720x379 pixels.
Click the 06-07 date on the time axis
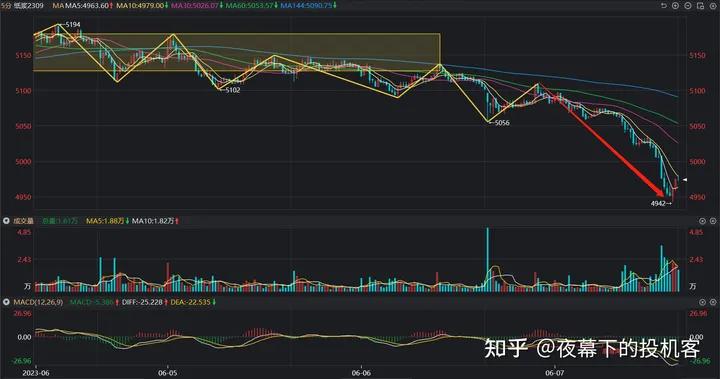pos(554,373)
